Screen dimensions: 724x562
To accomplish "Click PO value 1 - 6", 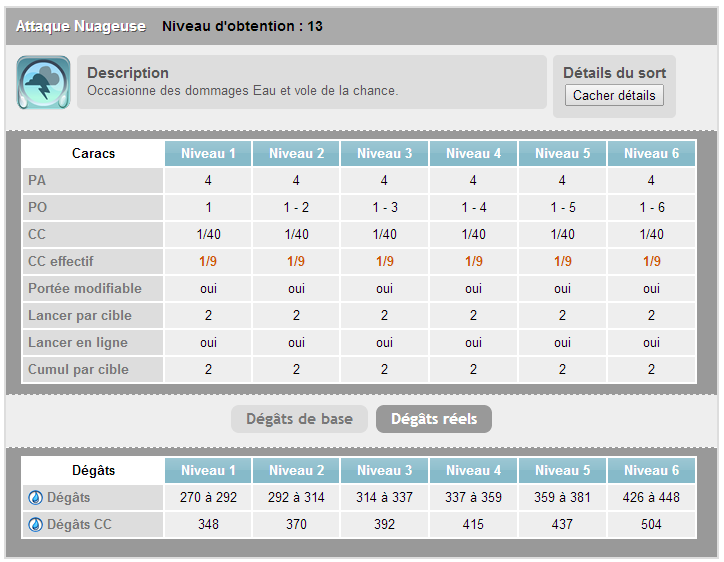I will (652, 207).
